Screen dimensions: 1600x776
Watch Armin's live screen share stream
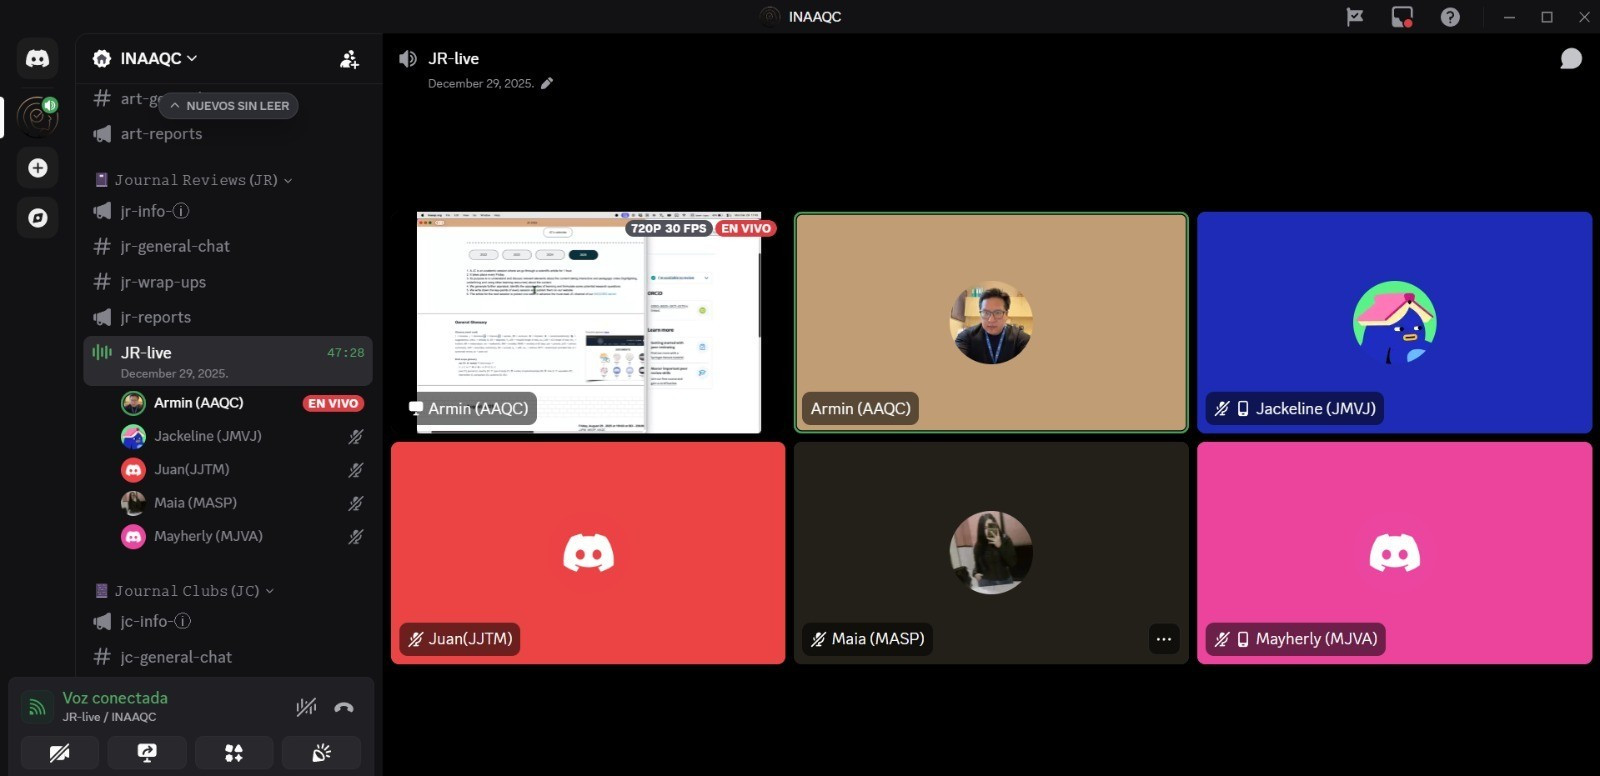point(588,322)
